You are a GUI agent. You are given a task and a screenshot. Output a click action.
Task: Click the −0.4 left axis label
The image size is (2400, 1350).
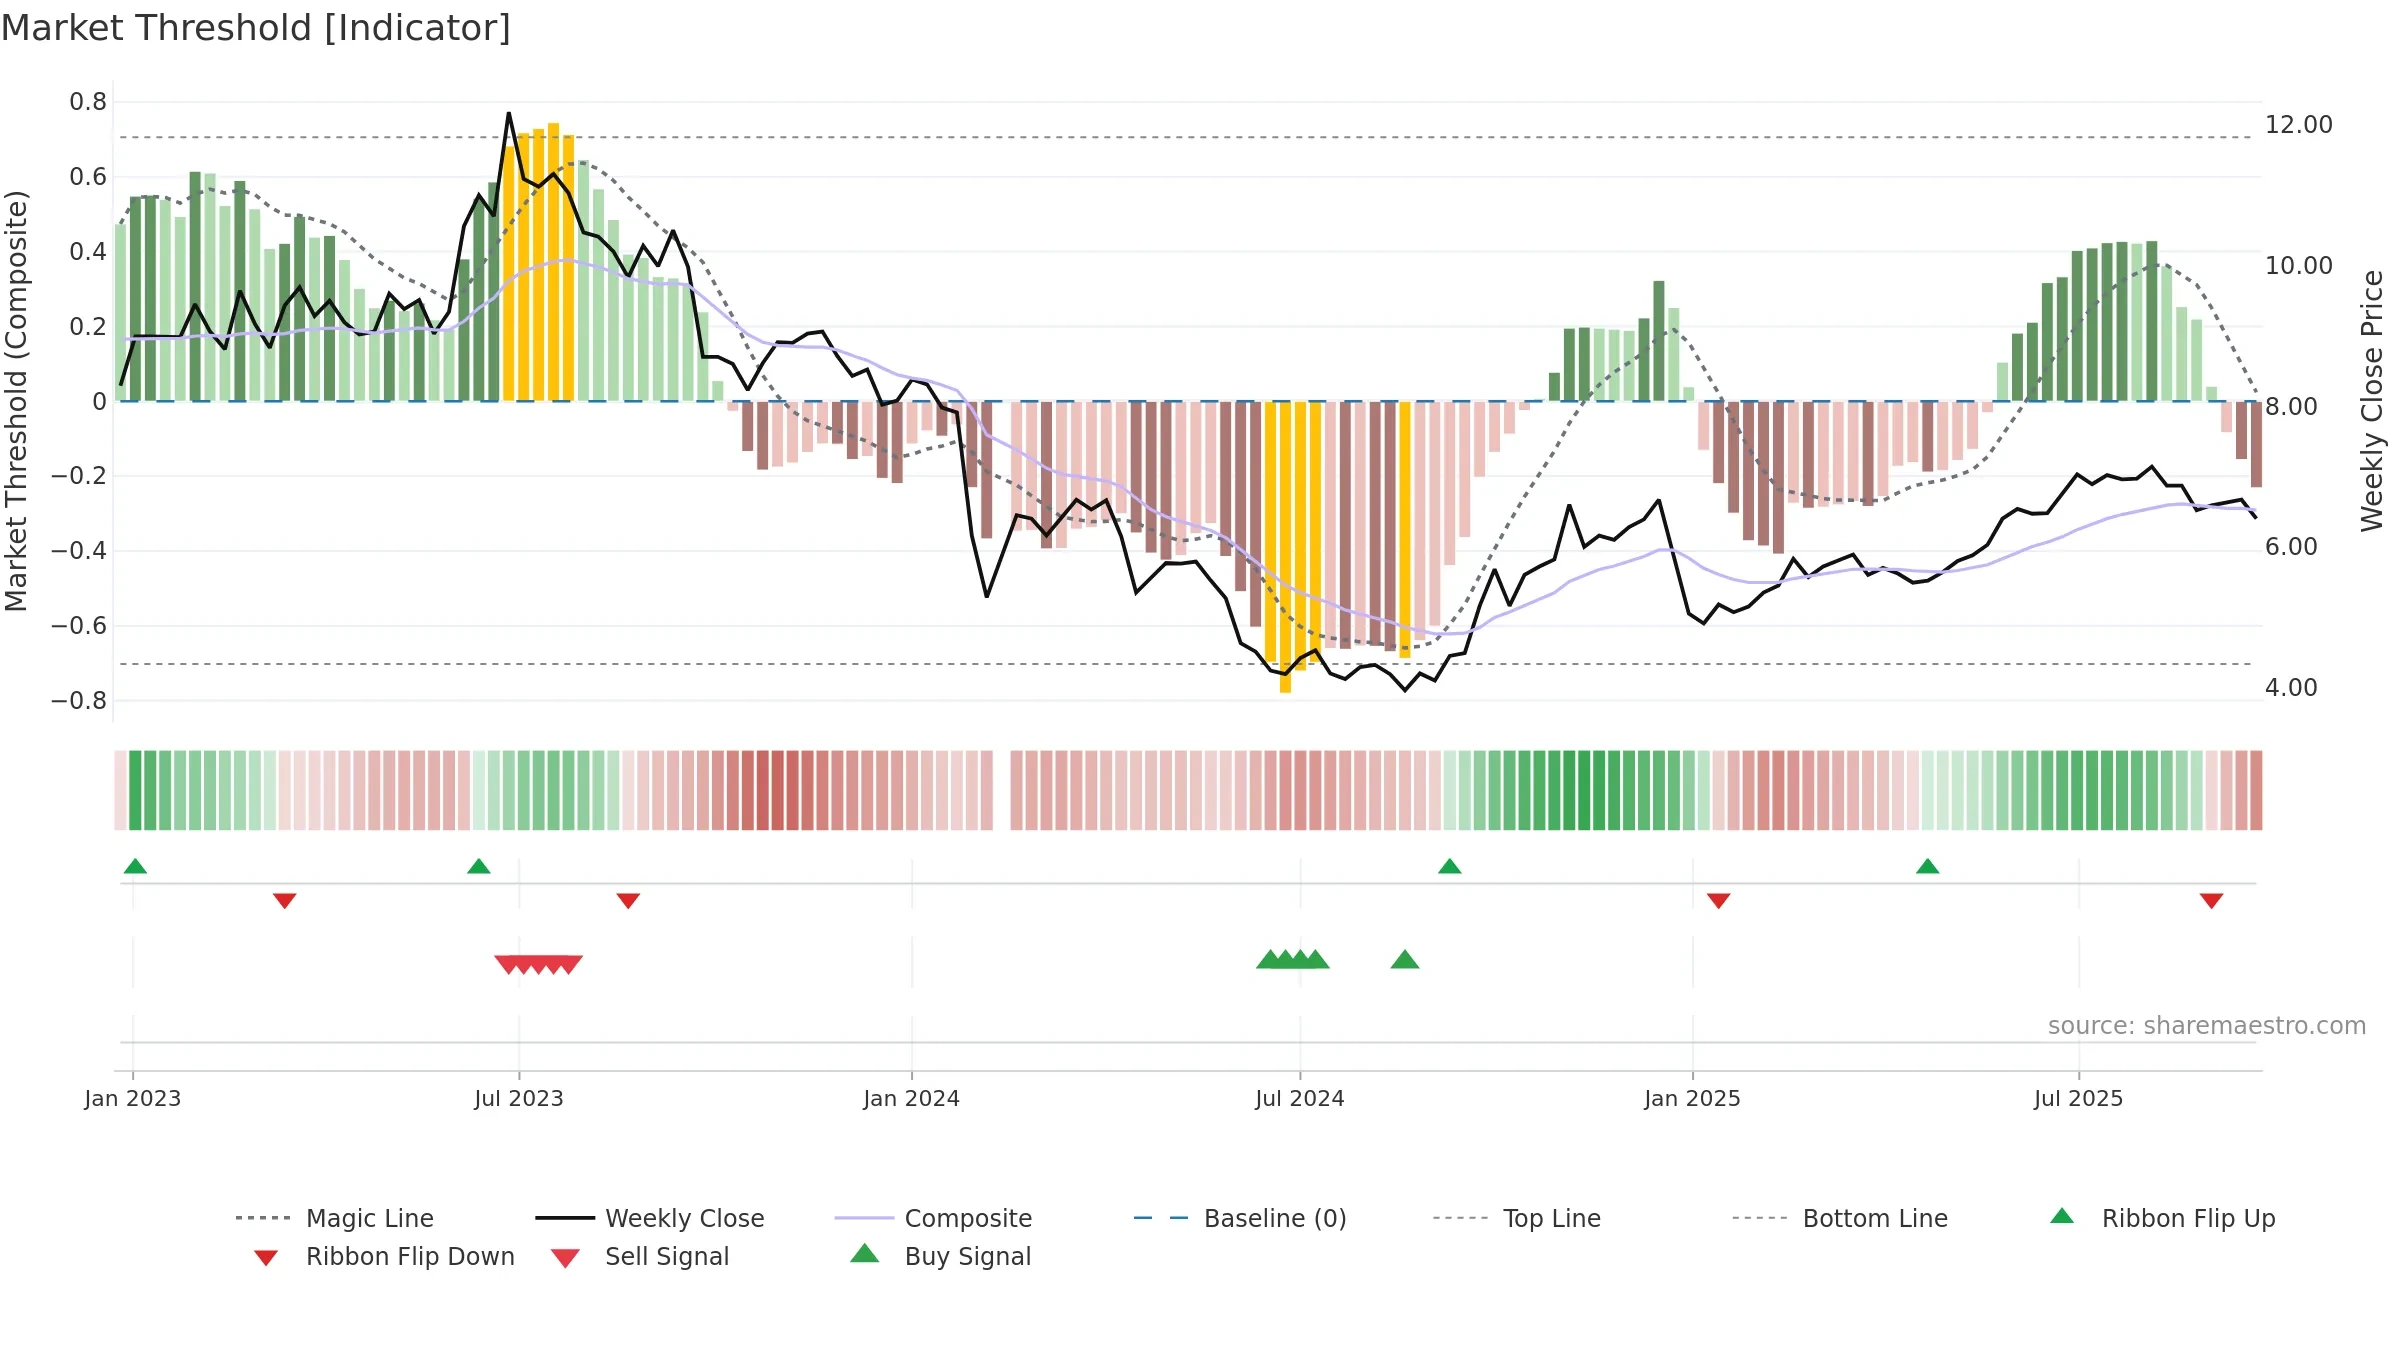point(79,551)
